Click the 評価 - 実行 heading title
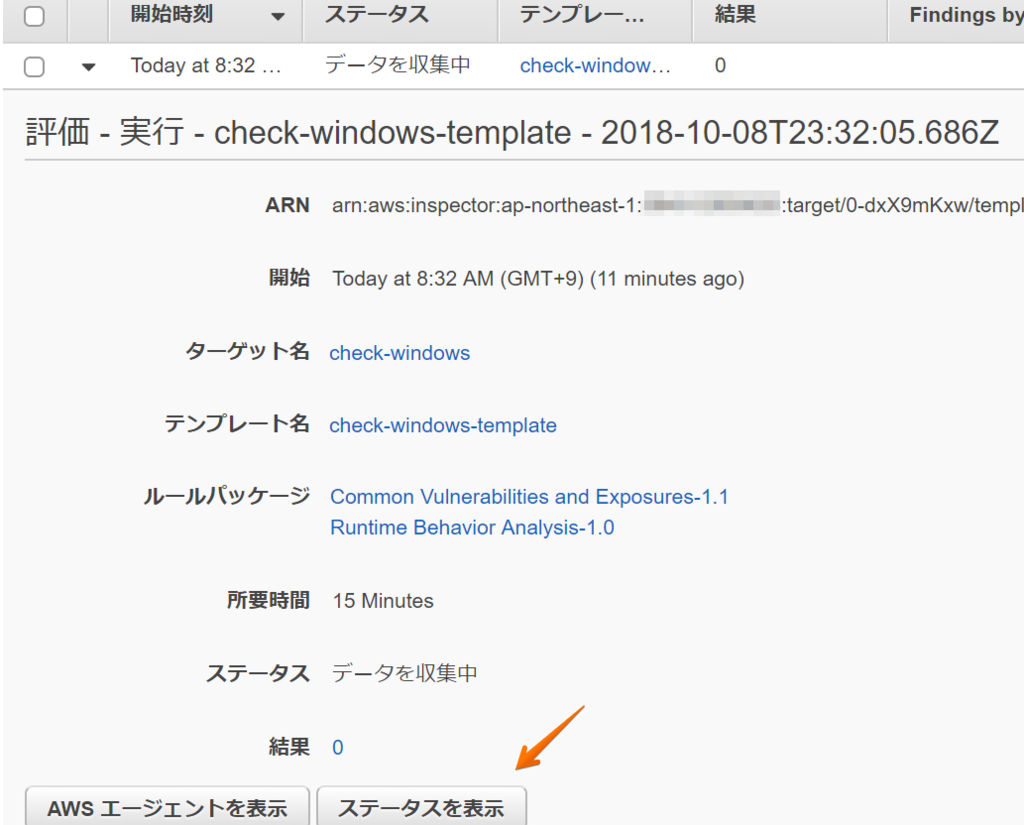The width and height of the screenshot is (1024, 825). tap(512, 133)
